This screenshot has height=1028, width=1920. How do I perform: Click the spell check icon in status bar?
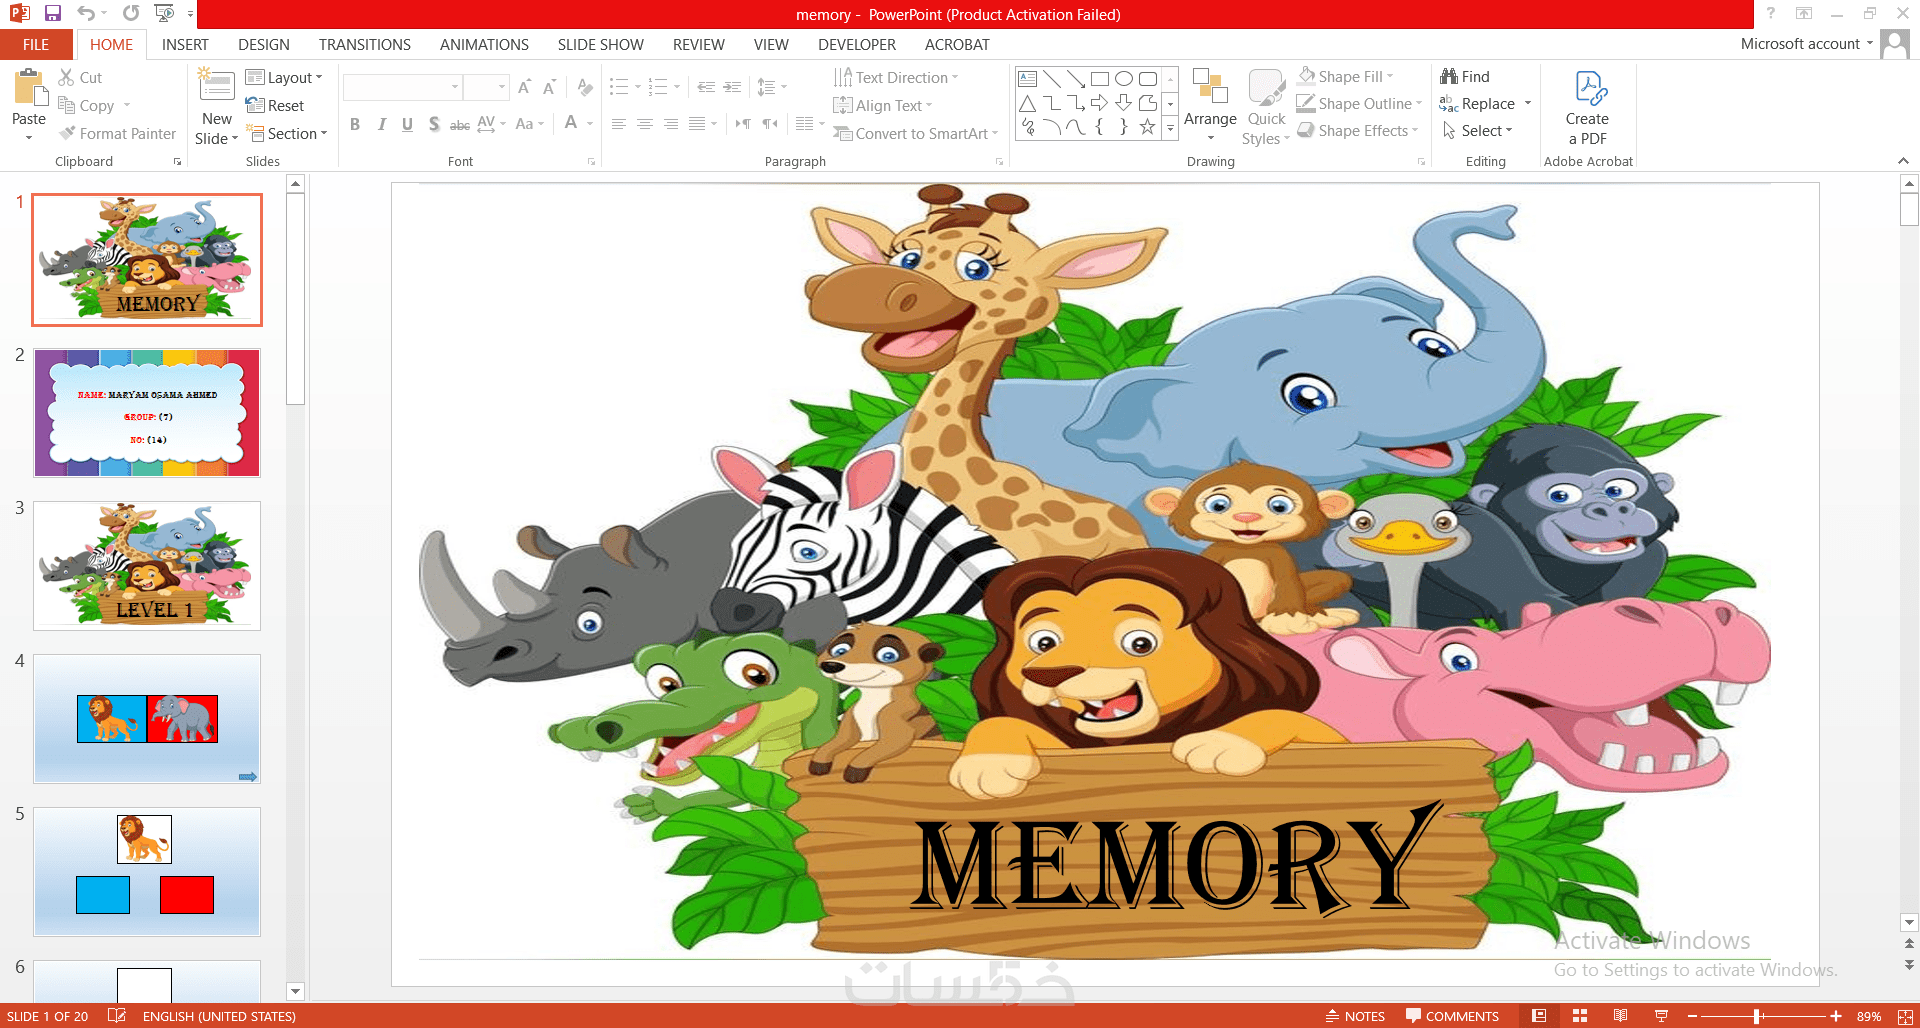tap(116, 1016)
